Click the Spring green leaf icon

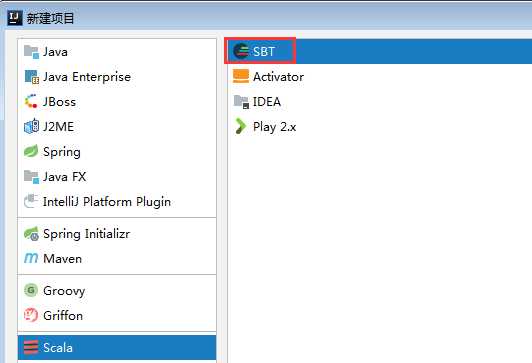click(31, 151)
